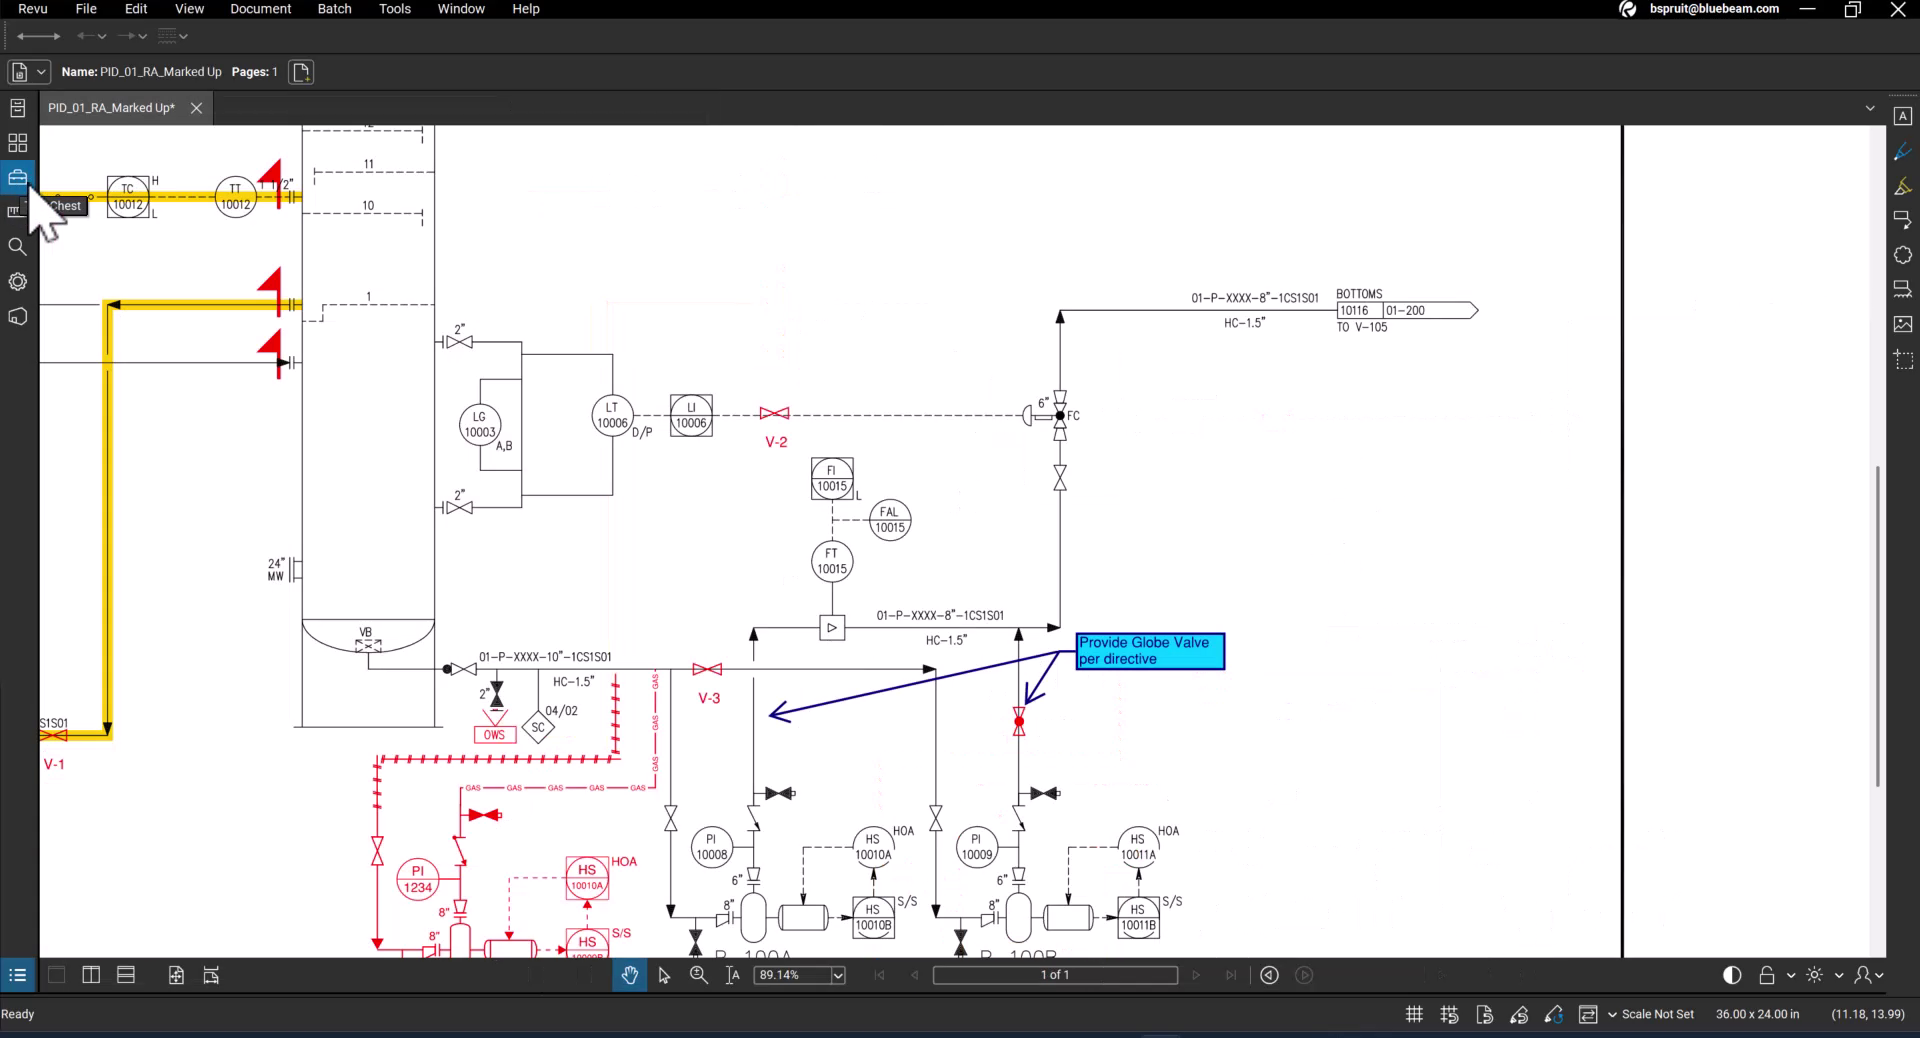Open the Markups List panel
Screen dimensions: 1920x1038
point(17,975)
